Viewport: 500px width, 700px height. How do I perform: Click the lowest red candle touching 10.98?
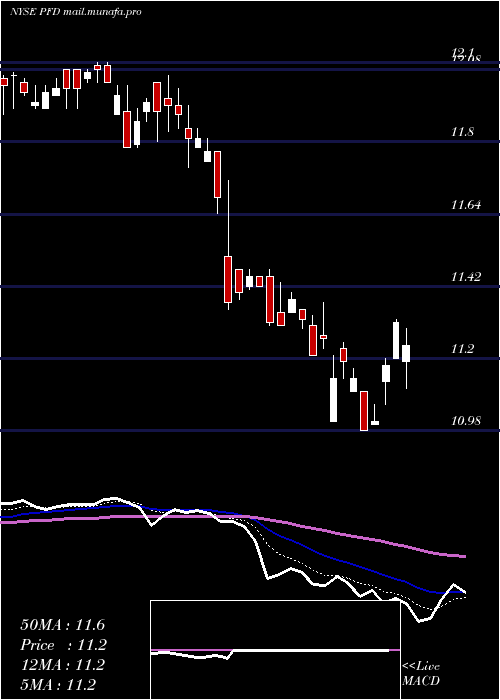pos(364,411)
